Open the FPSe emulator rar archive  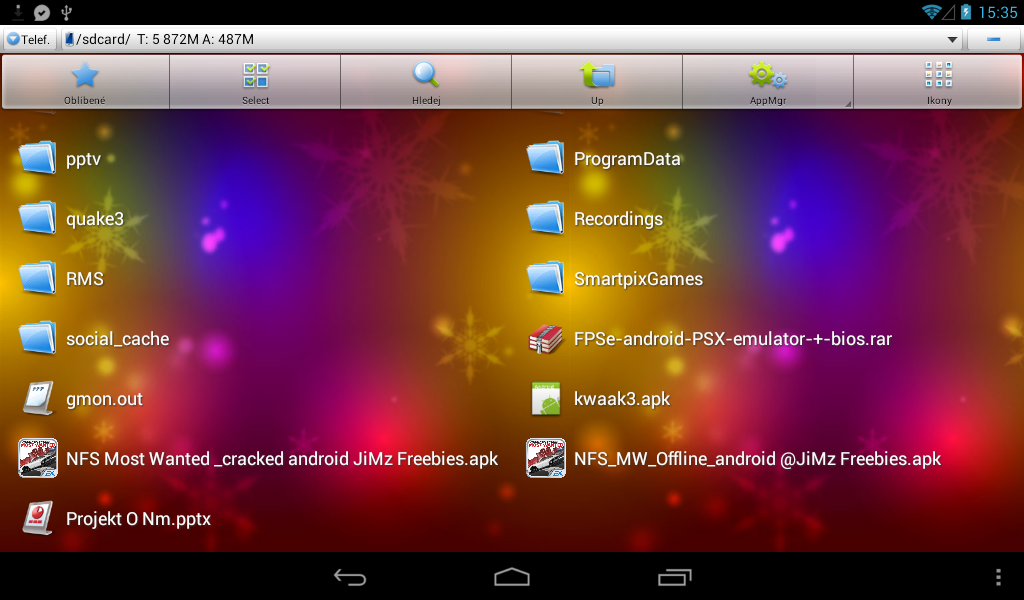click(732, 339)
